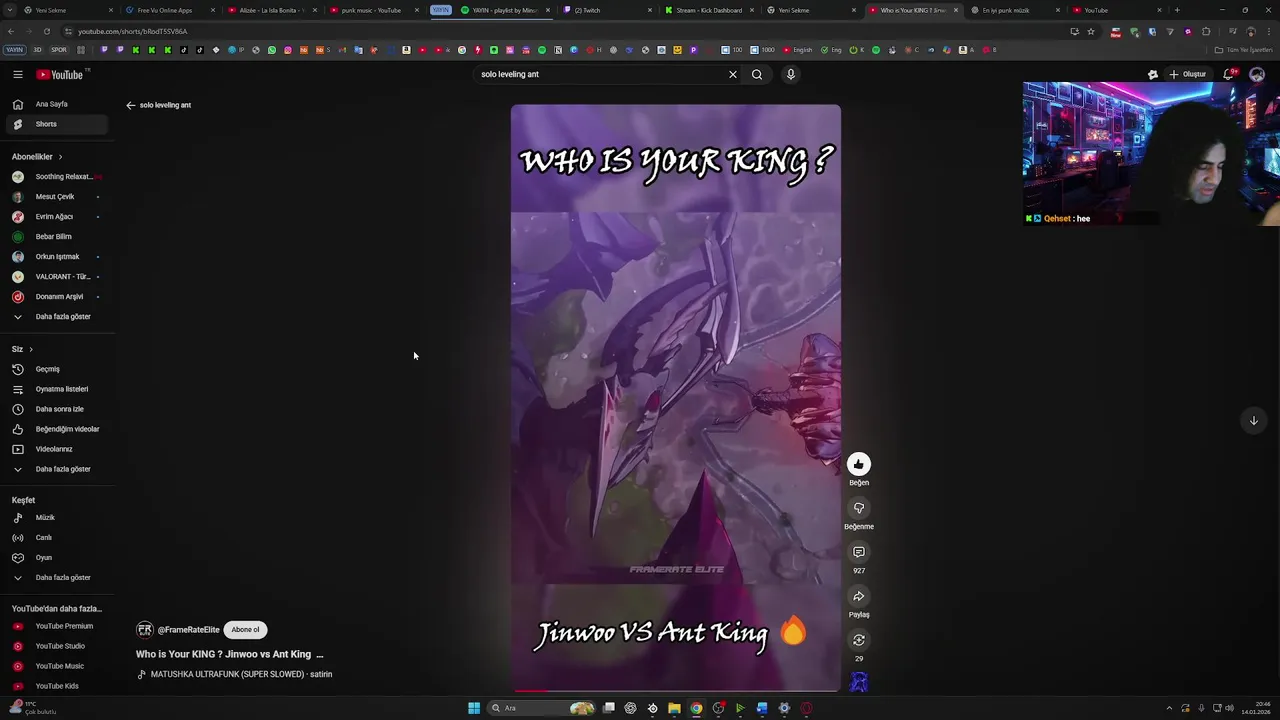Share the short with Paylaş
1280x720 pixels.
pyautogui.click(x=859, y=596)
